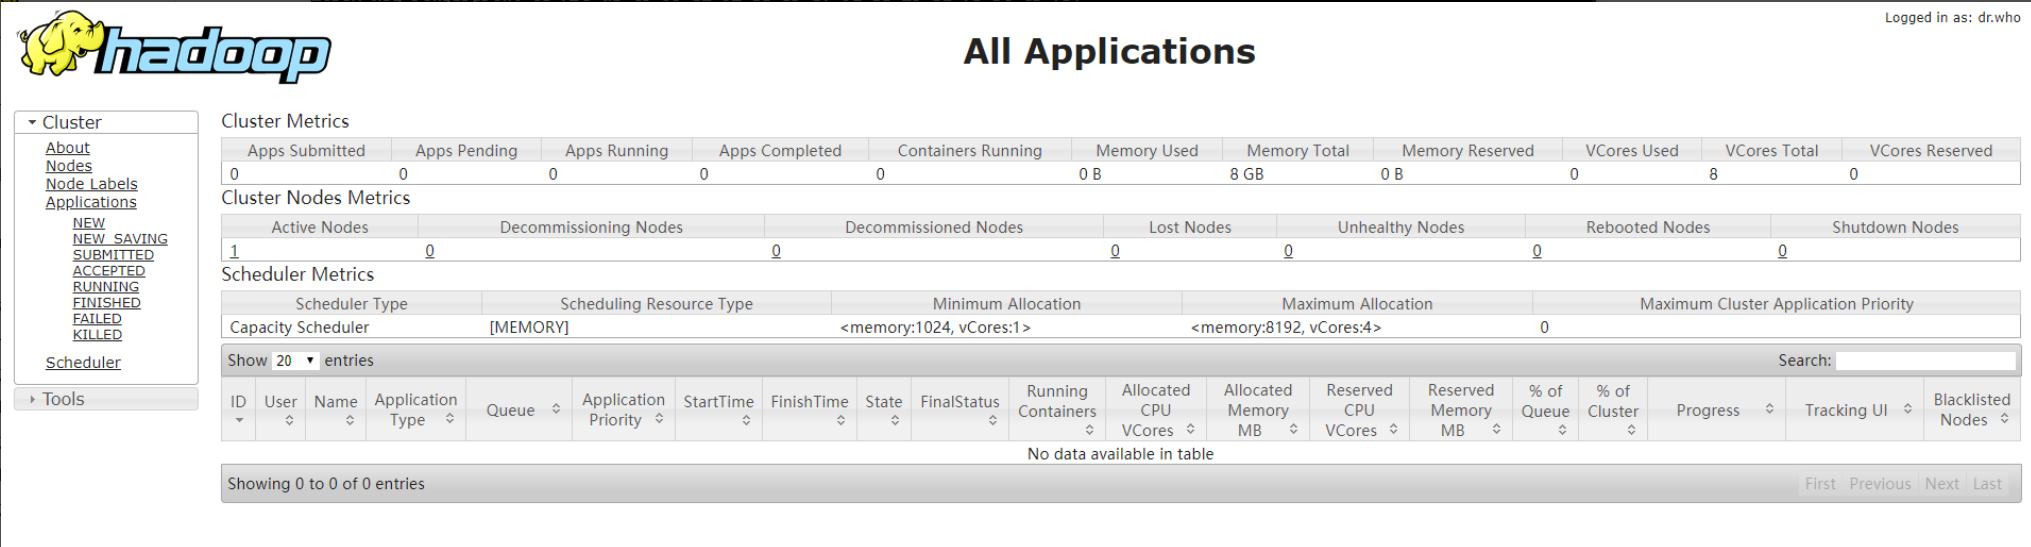Click the Search input field
Viewport: 2031px width, 547px height.
(1925, 361)
